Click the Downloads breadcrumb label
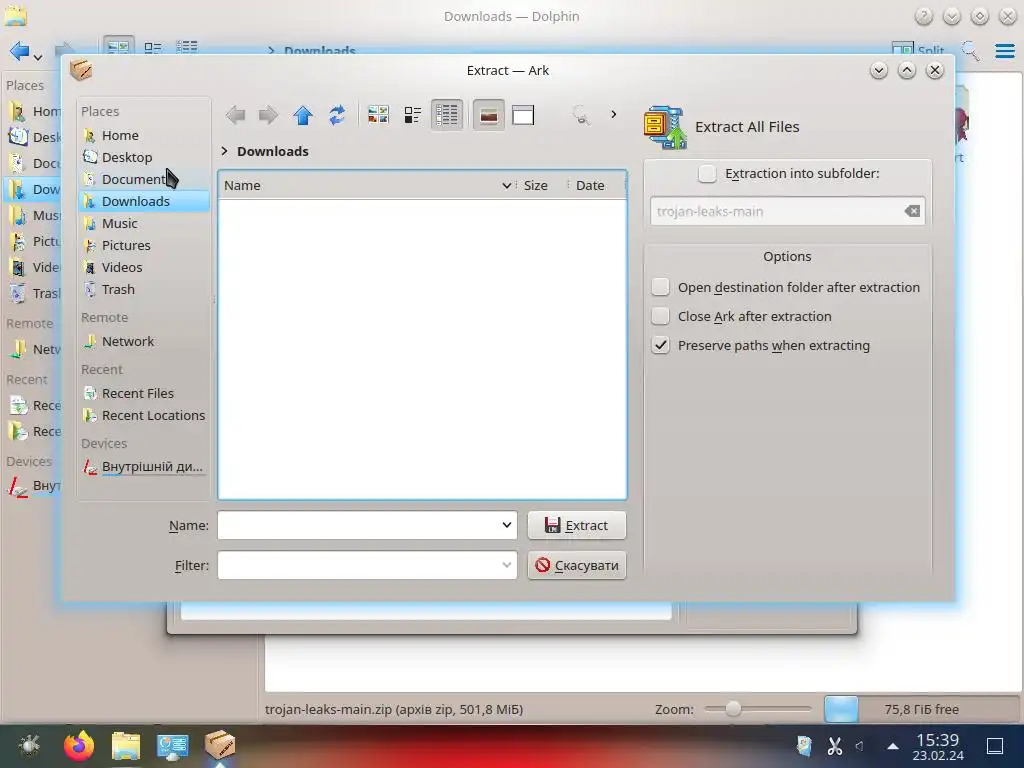Screen dimensions: 1024x768 pyautogui.click(x=272, y=151)
